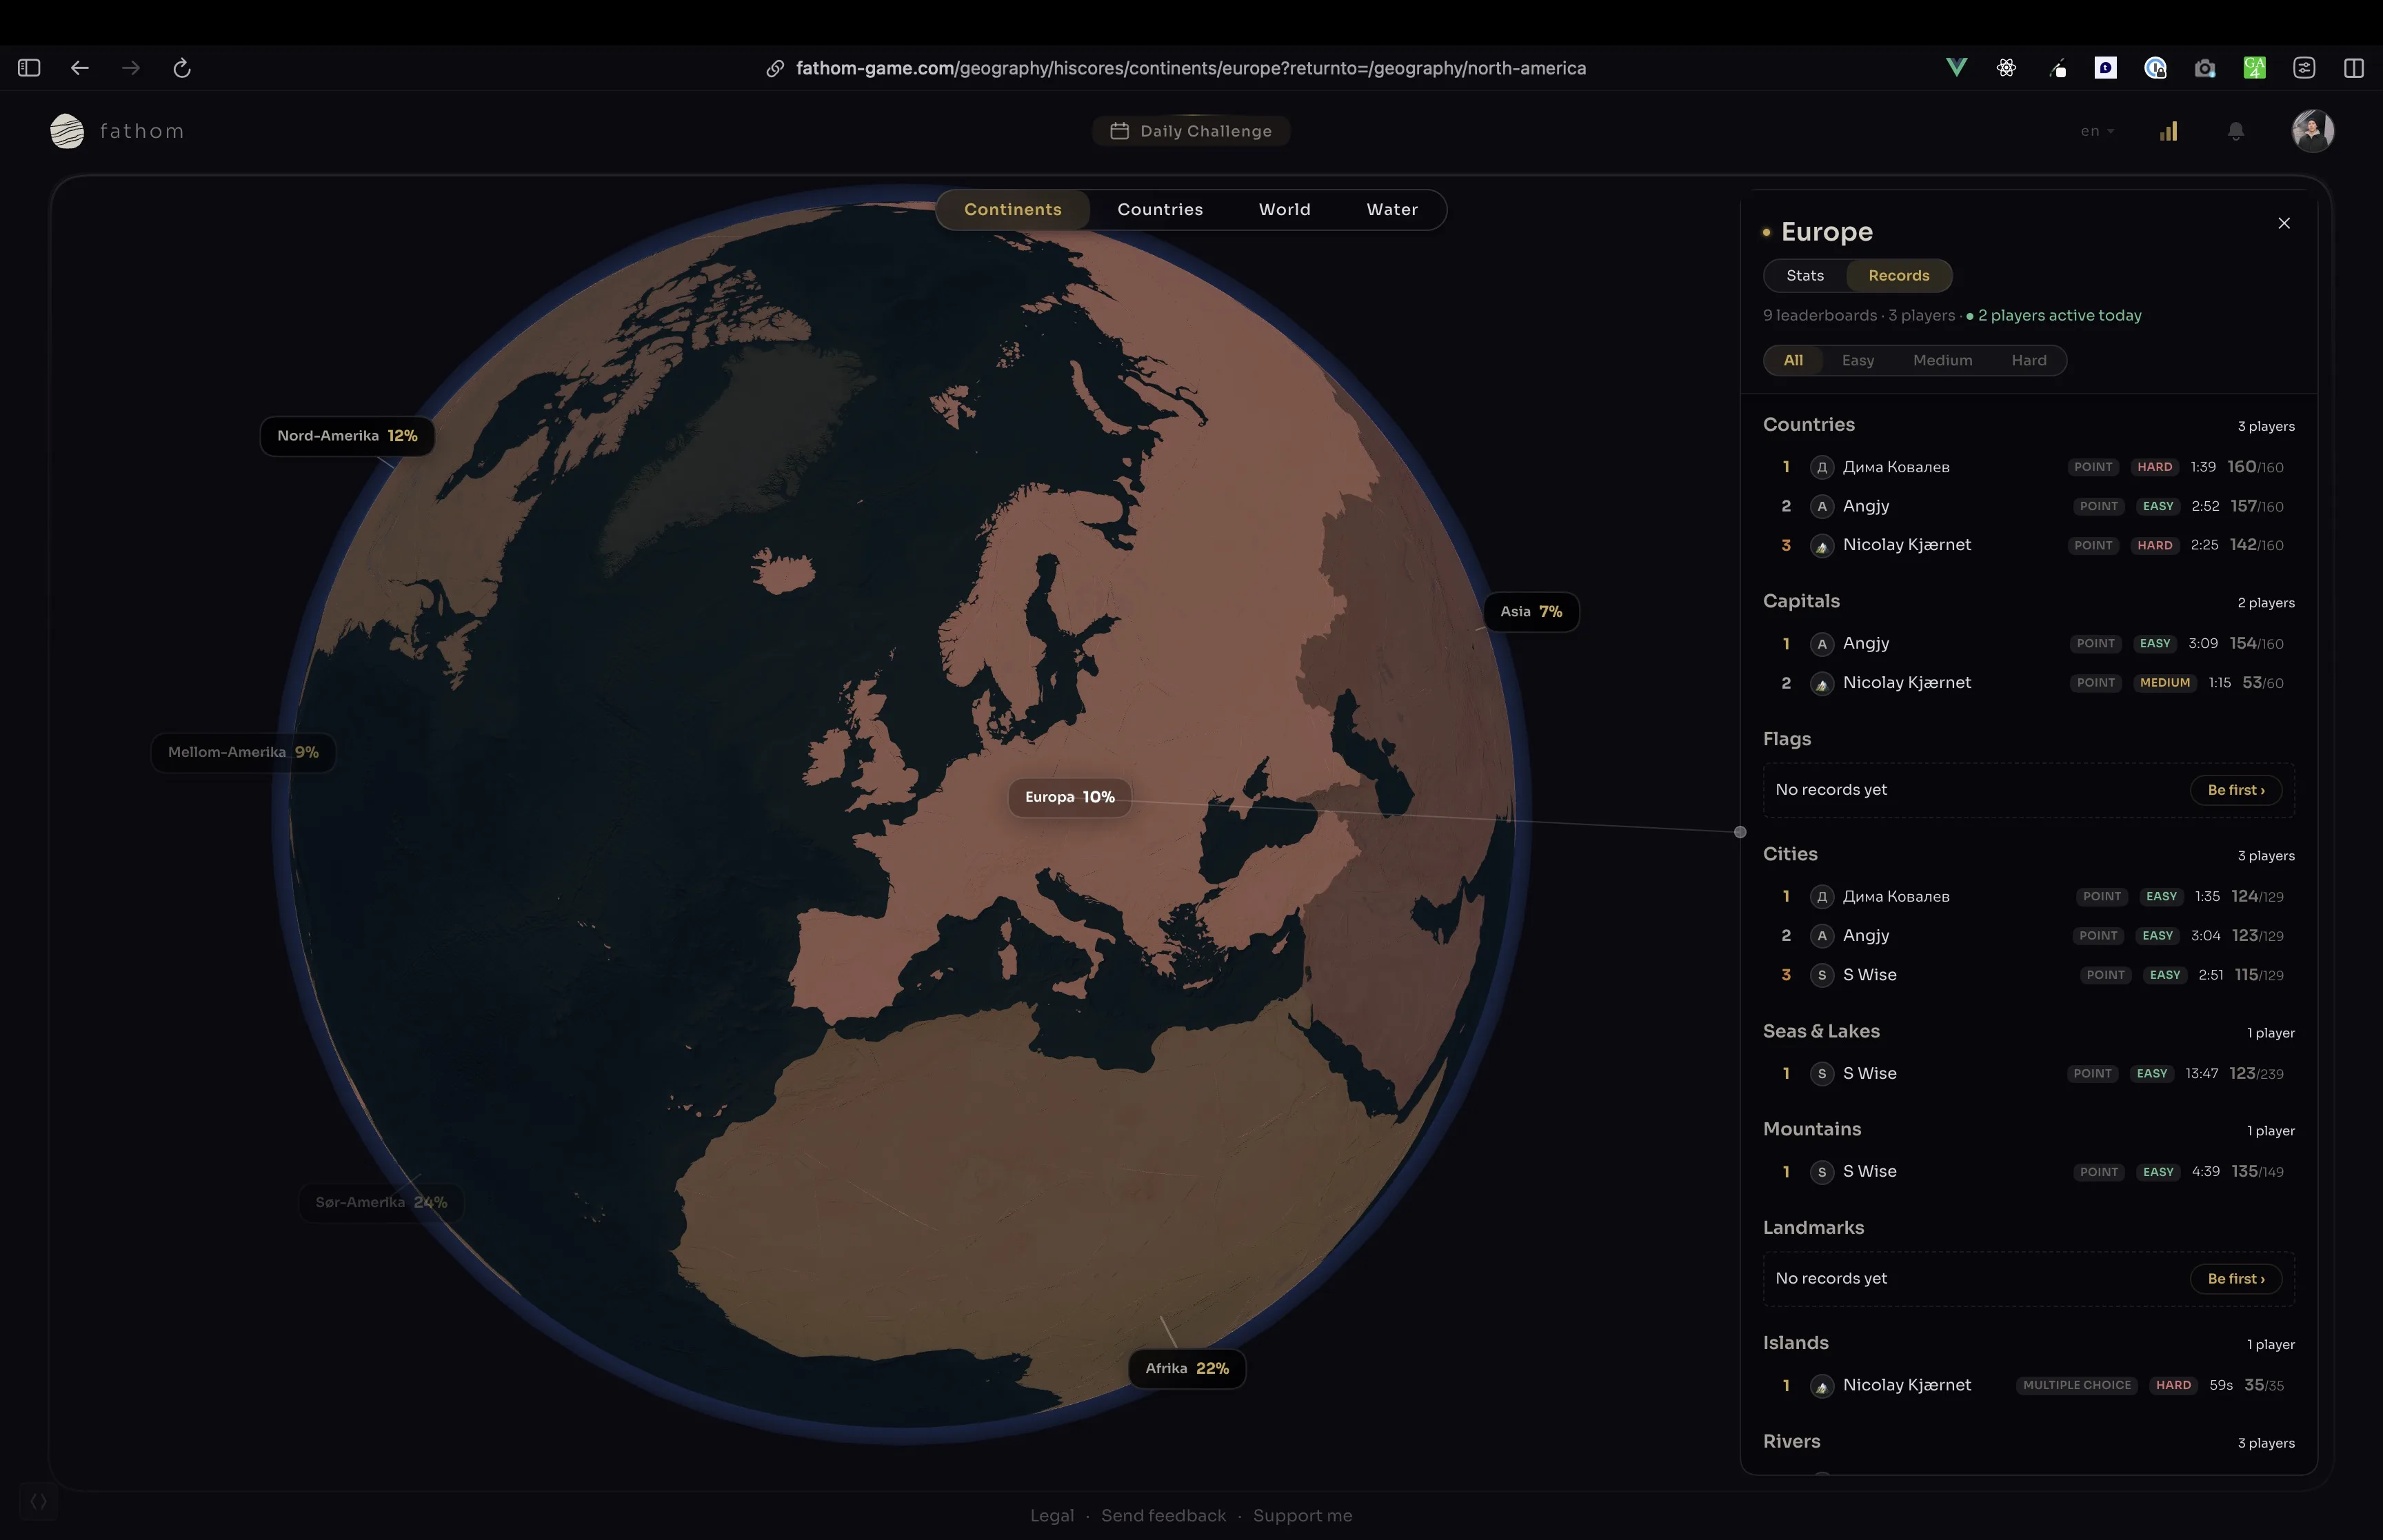Open the user profile avatar
2383x1540 pixels.
[x=2312, y=131]
